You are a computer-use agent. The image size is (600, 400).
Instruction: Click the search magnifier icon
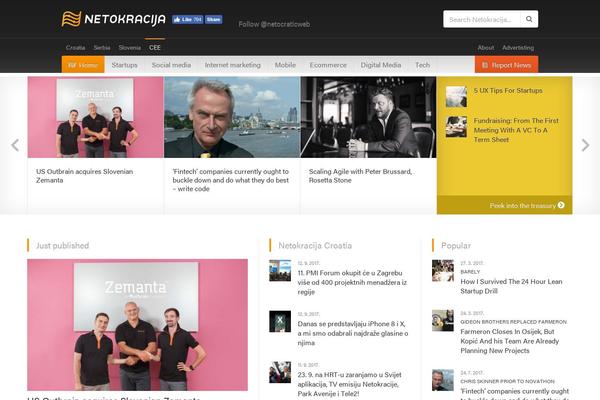tap(529, 19)
